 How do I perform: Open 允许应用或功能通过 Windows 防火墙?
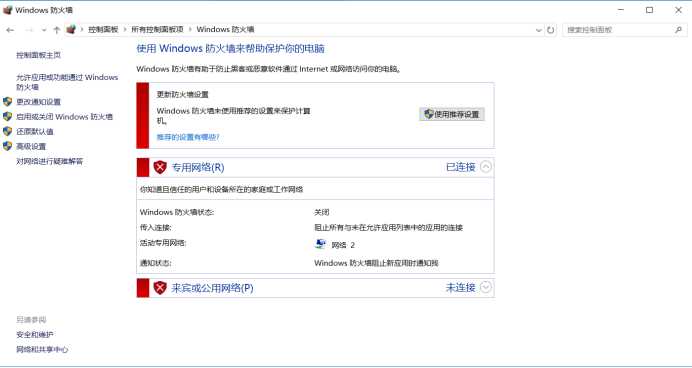[67, 82]
